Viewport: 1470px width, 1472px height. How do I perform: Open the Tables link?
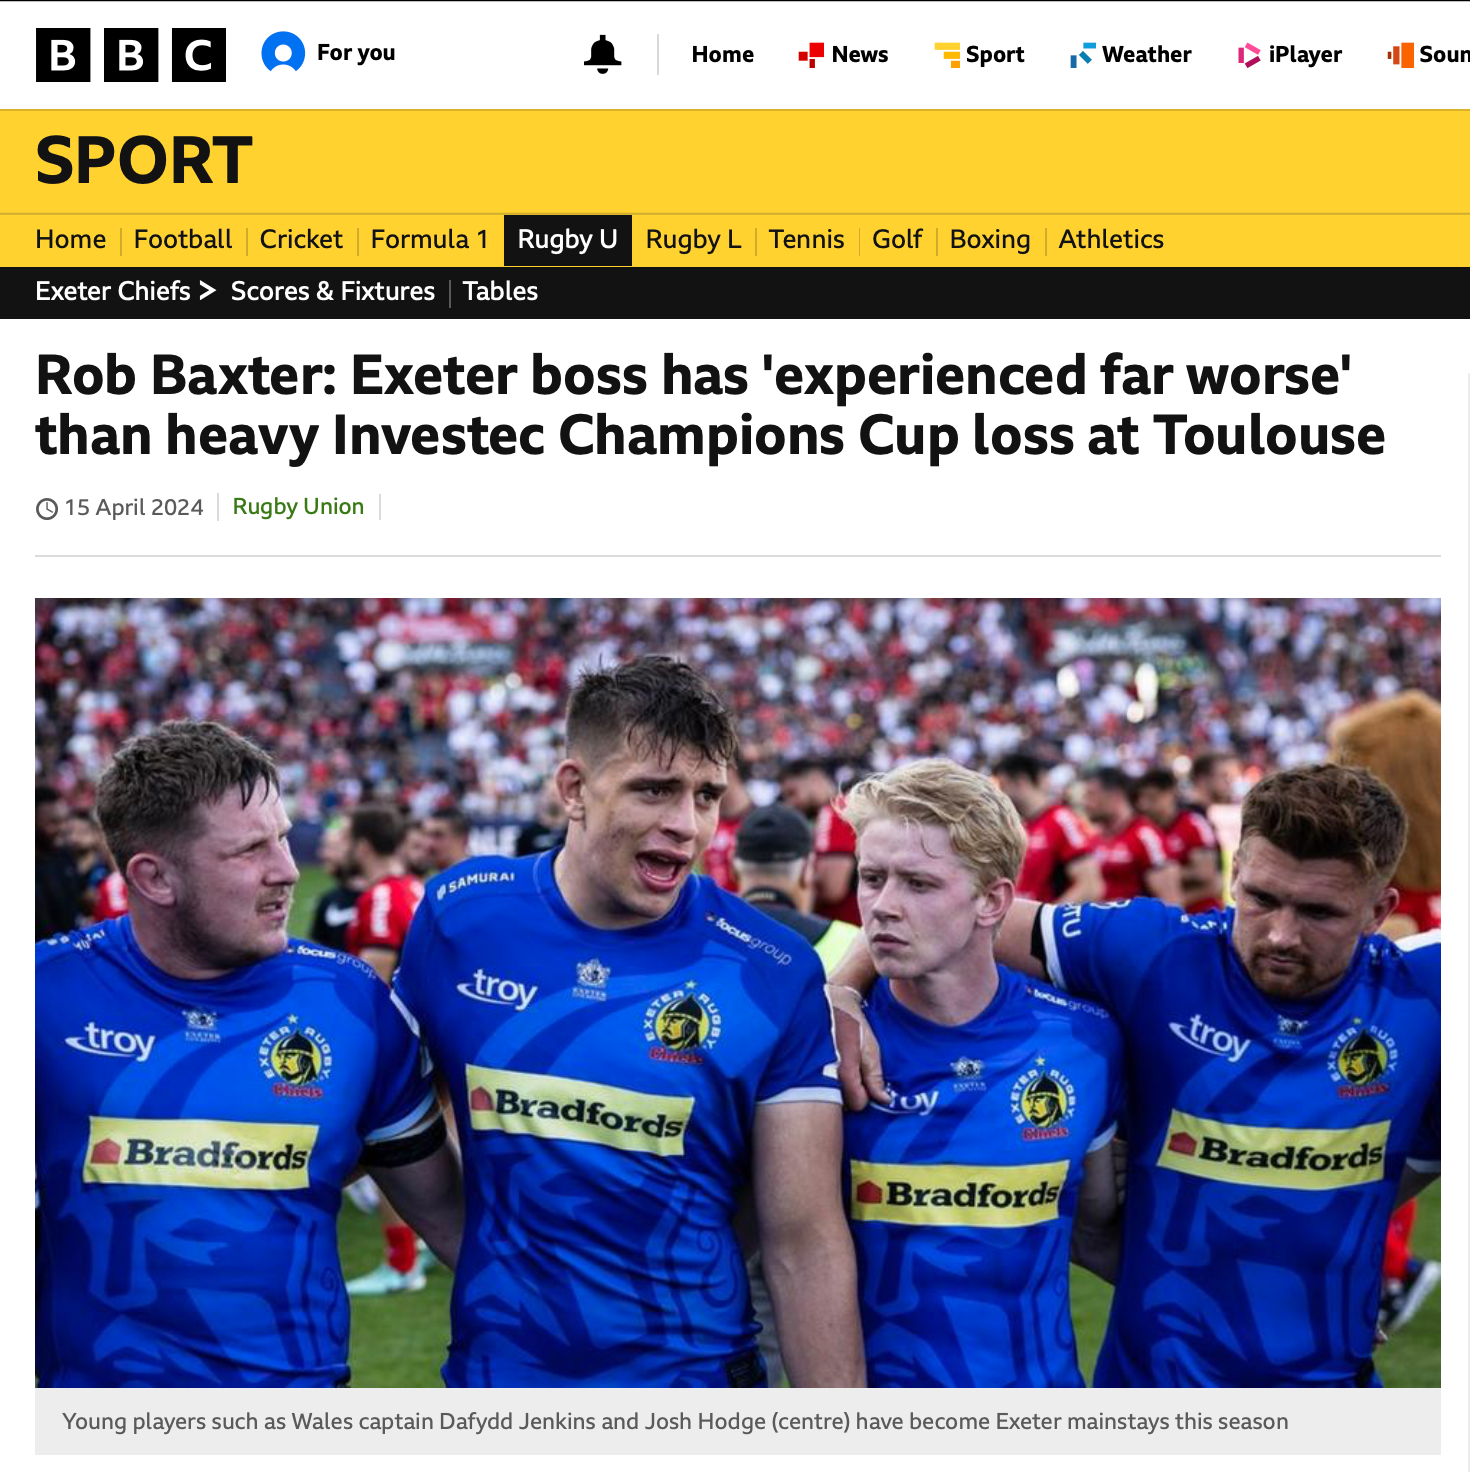click(500, 291)
